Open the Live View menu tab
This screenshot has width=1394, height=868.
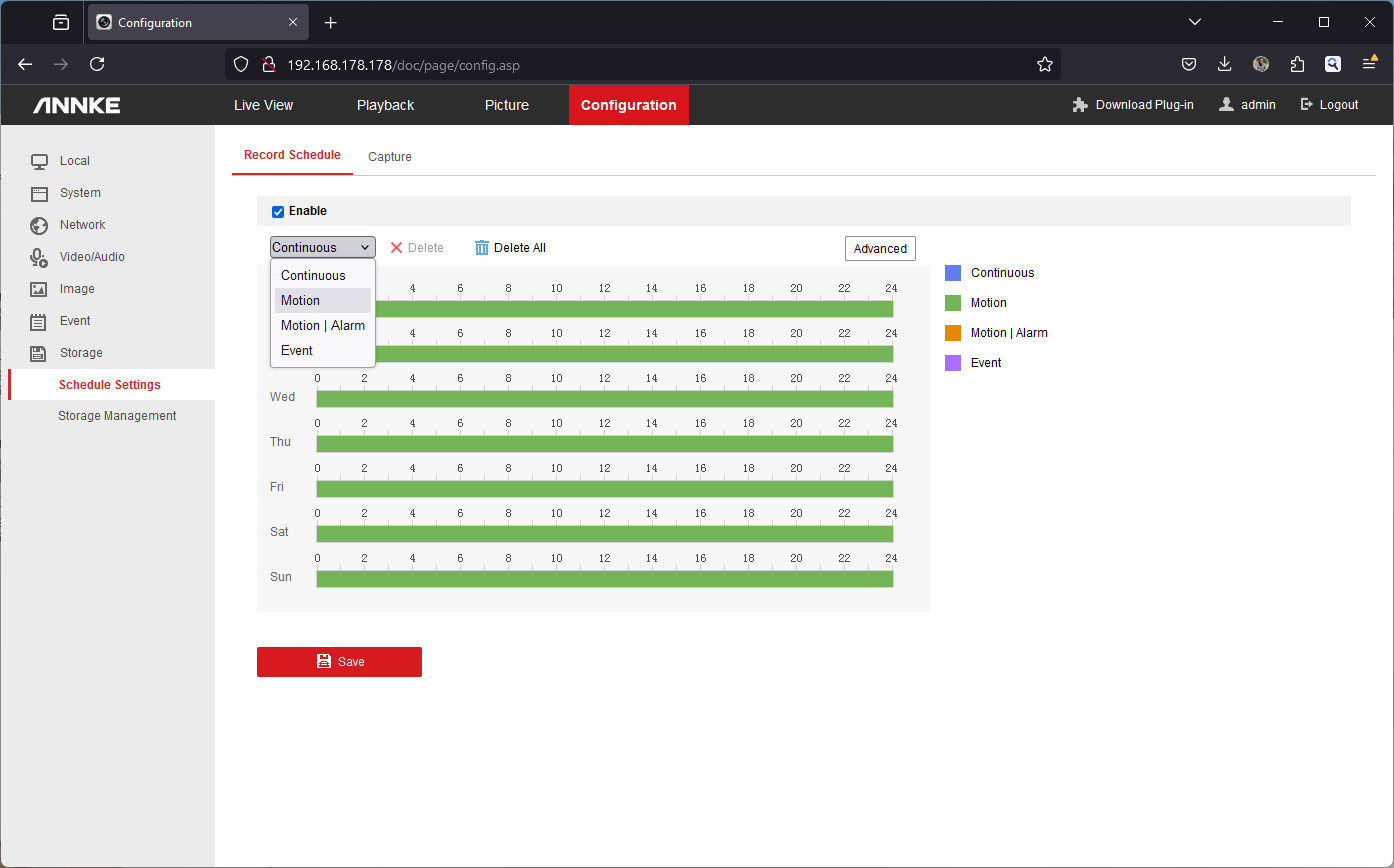click(x=263, y=105)
